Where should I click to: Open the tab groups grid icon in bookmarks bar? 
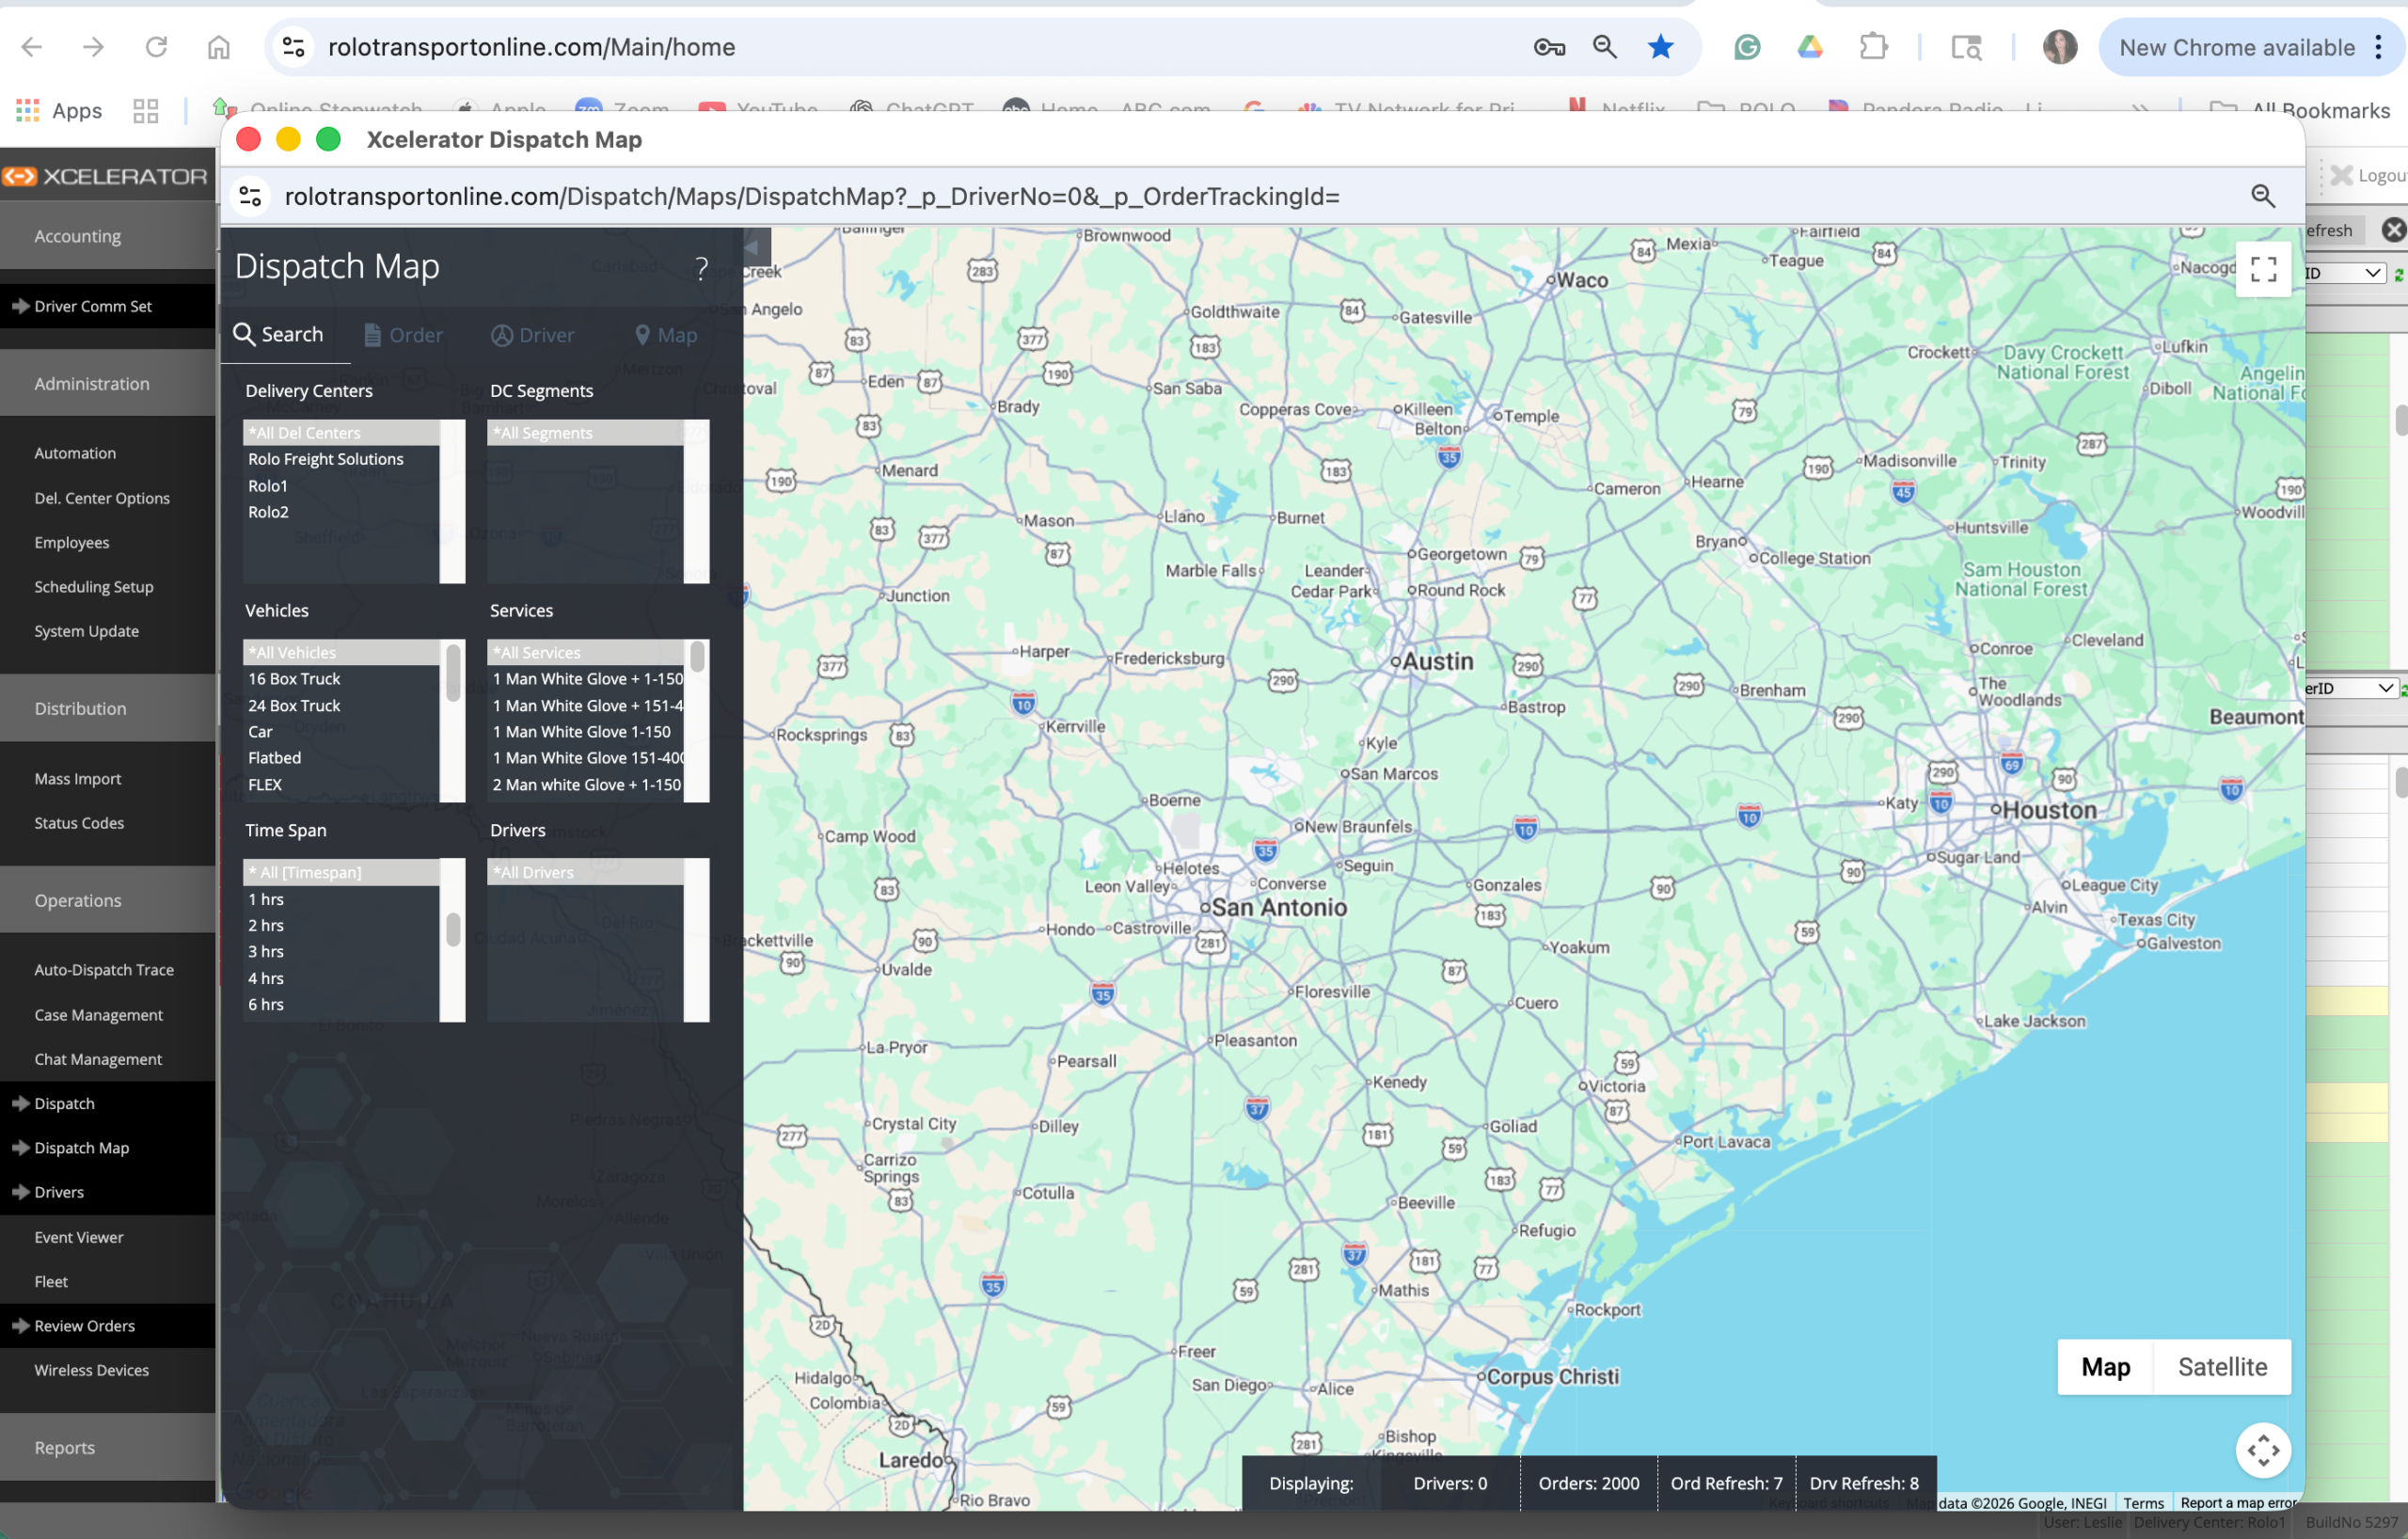(146, 110)
